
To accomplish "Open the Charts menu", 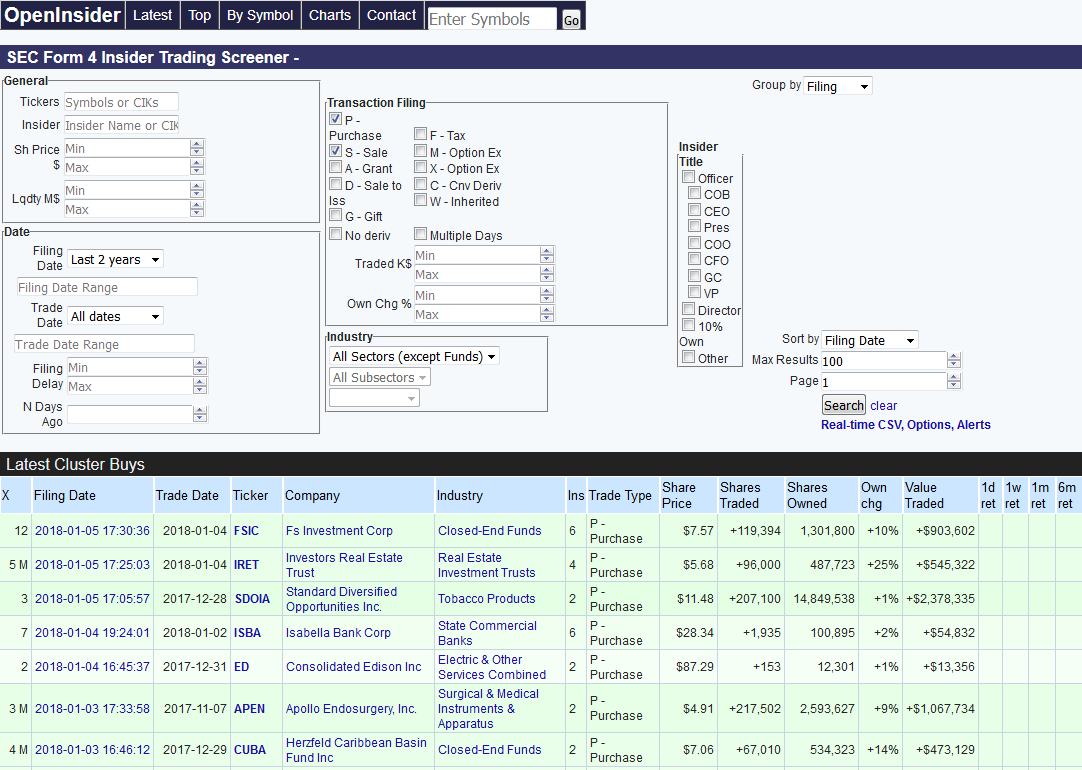I will coord(330,15).
